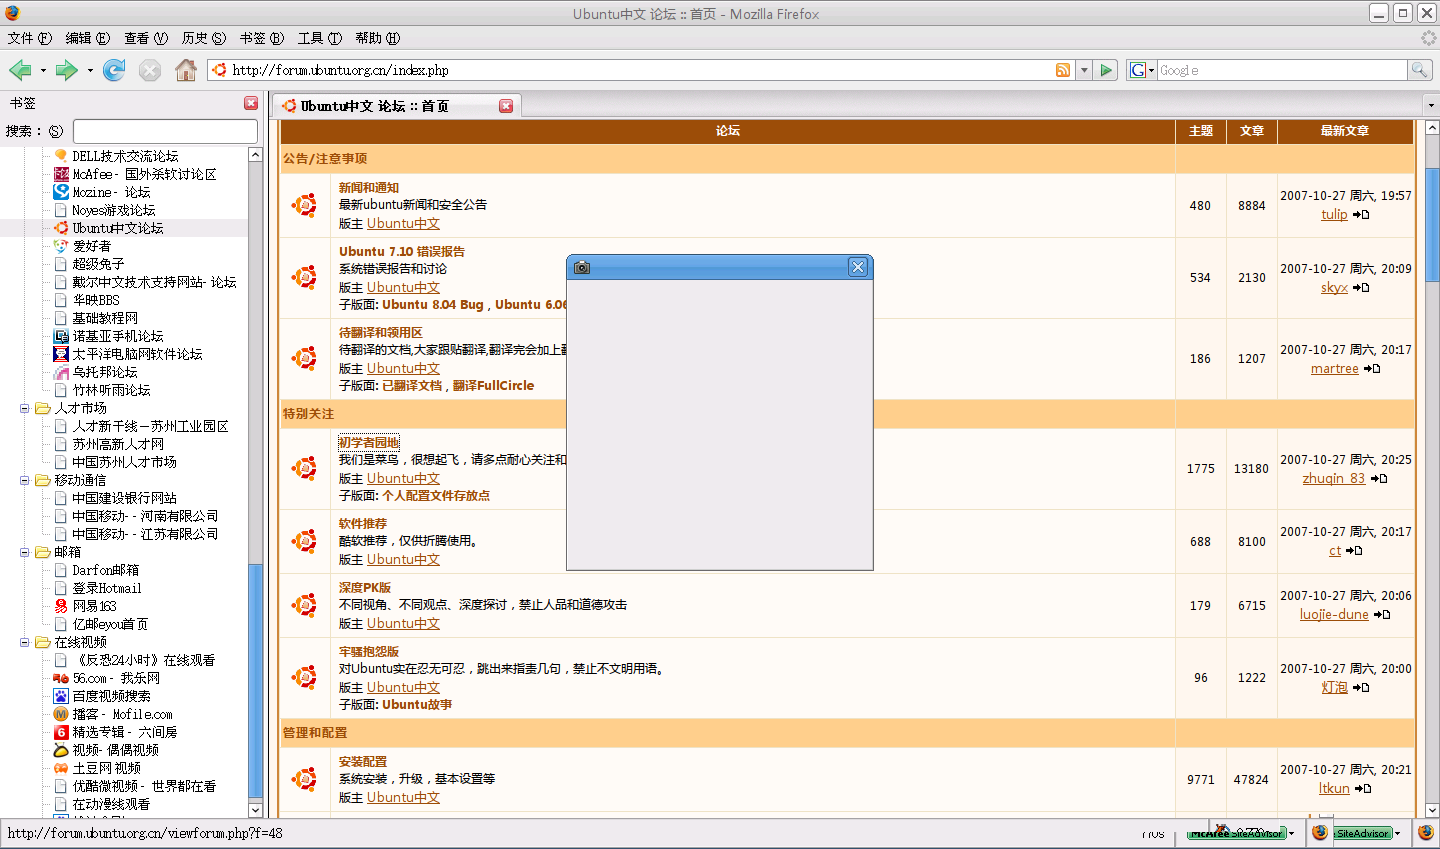This screenshot has height=849, width=1440.
Task: Click the forum icon beside Ubuntu 7.10 错误报告
Action: pos(304,277)
